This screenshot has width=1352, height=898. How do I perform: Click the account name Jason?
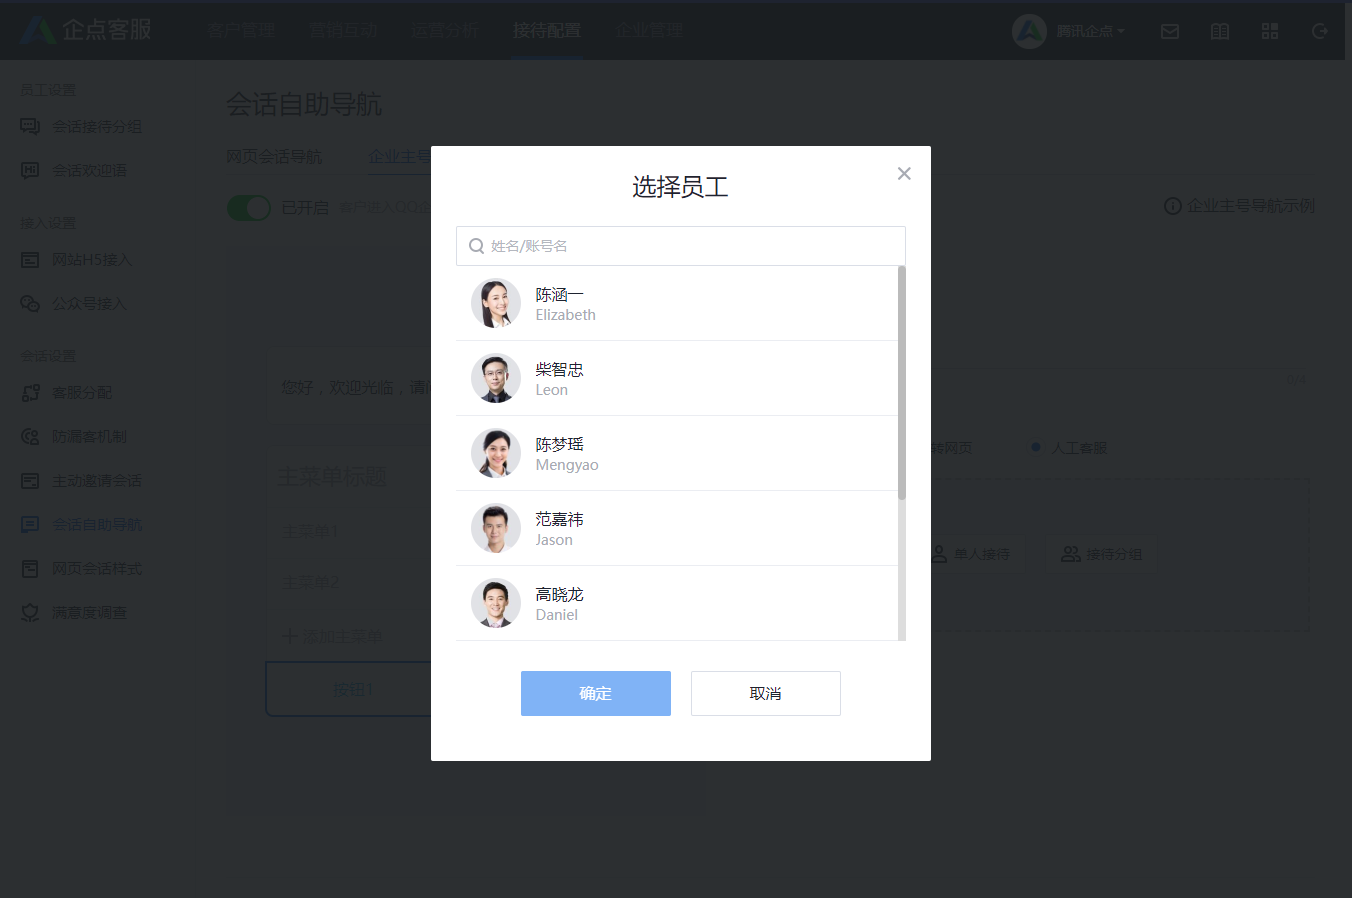click(554, 540)
